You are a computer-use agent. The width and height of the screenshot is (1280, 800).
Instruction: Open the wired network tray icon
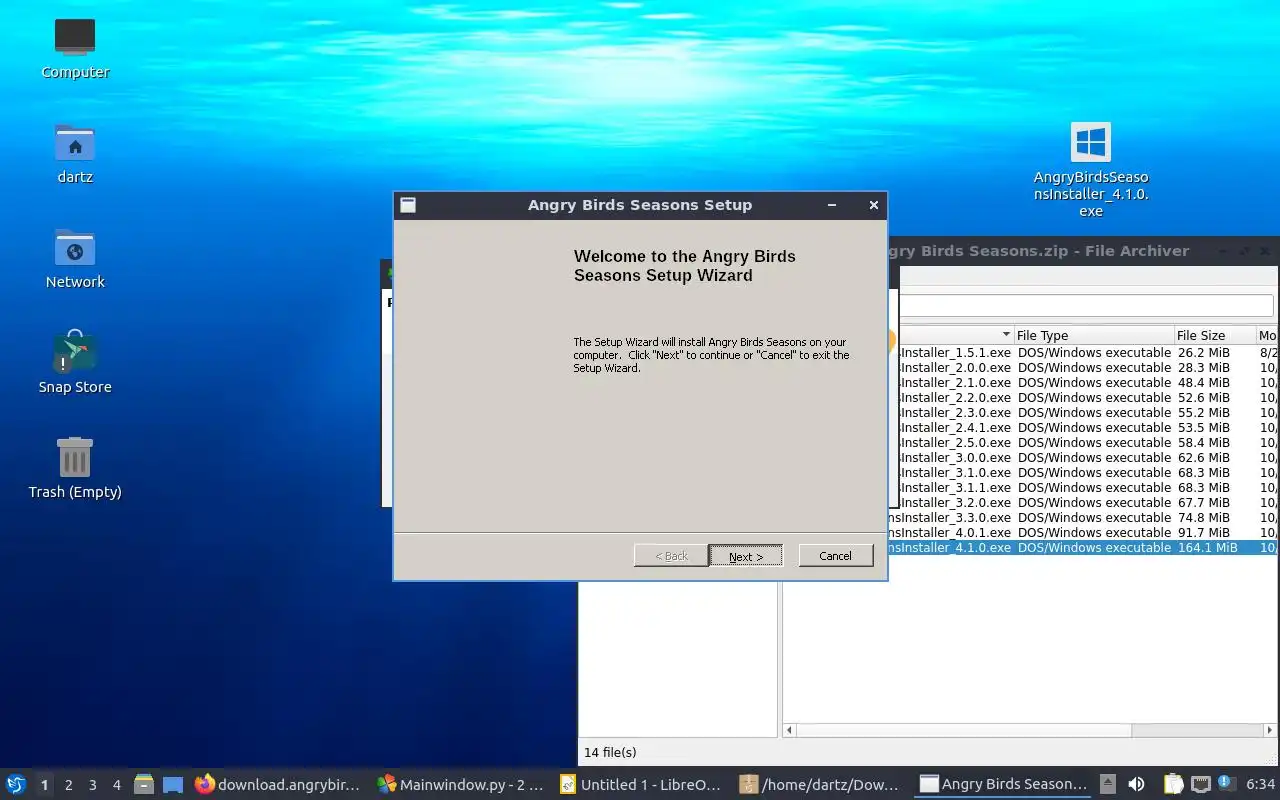point(1201,784)
